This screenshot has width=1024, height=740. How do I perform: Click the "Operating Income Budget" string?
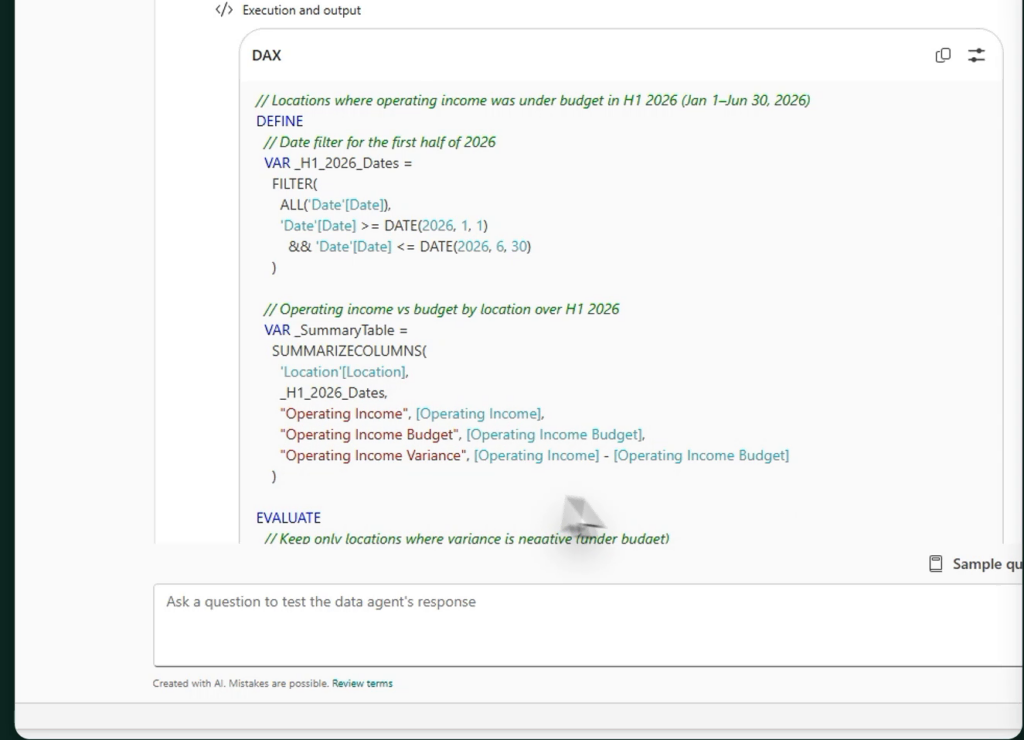coord(370,435)
